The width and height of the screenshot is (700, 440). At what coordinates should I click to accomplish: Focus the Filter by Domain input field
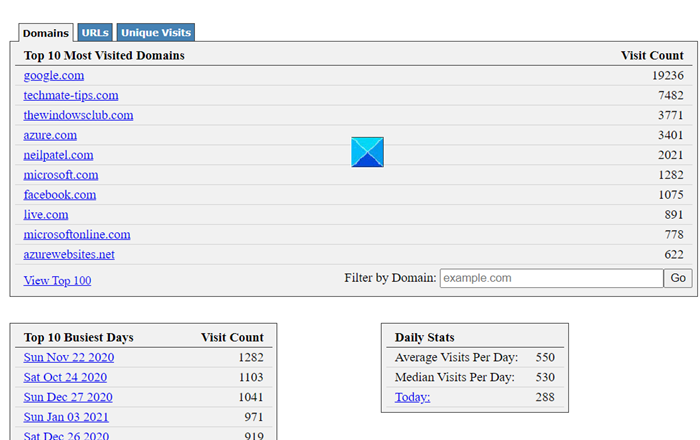(551, 278)
